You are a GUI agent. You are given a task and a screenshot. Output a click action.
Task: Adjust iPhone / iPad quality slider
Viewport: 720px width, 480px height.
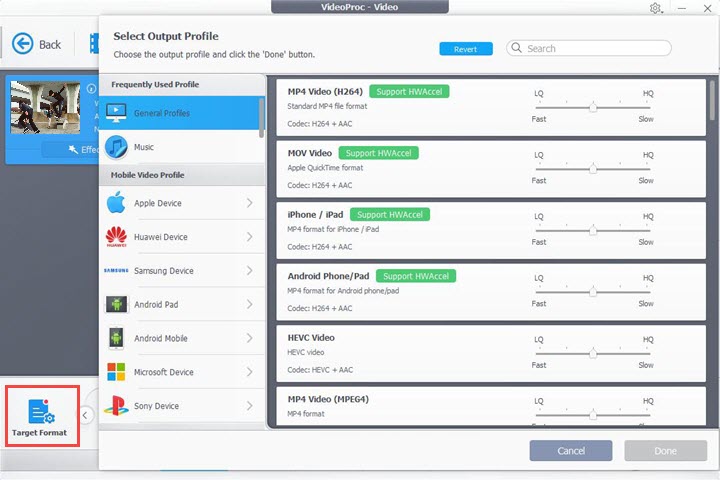[x=593, y=231]
